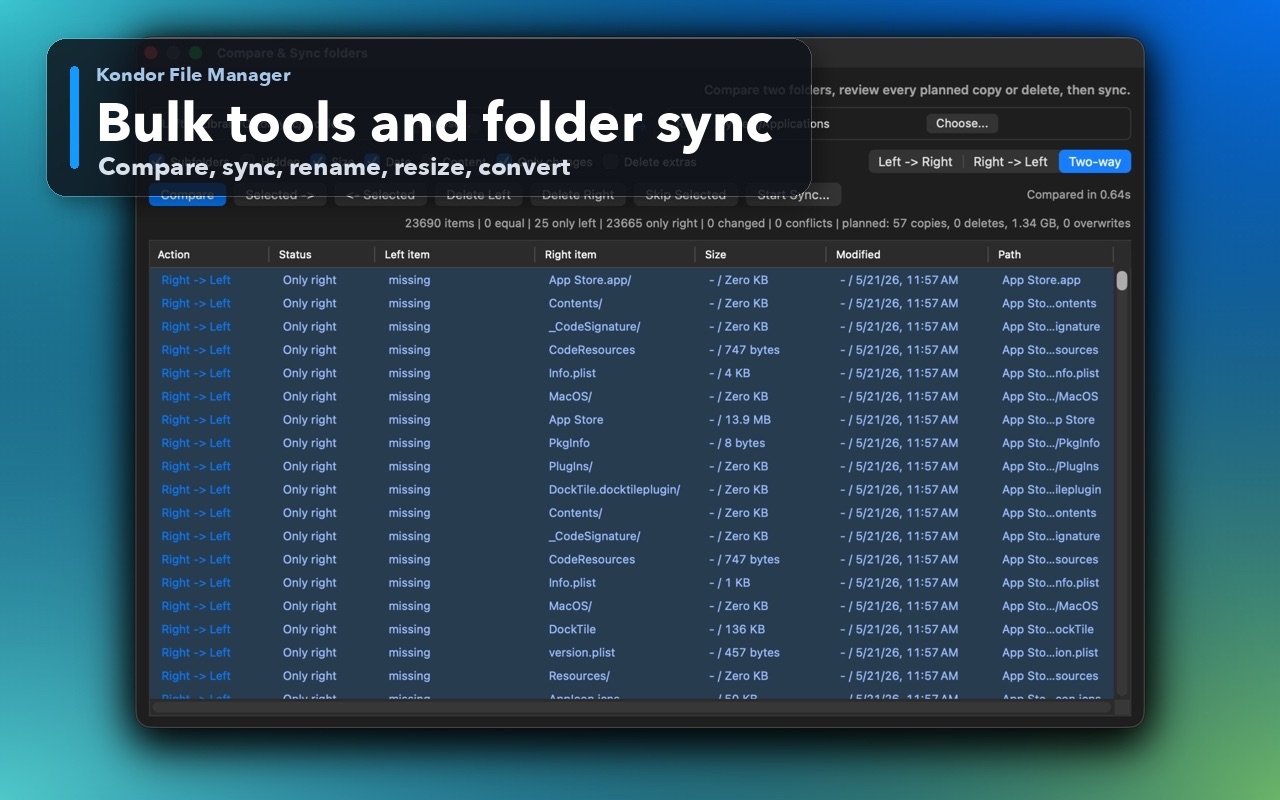Viewport: 1280px width, 800px height.
Task: Click the '- / 13.9 MB' size cell
Action: (x=740, y=420)
